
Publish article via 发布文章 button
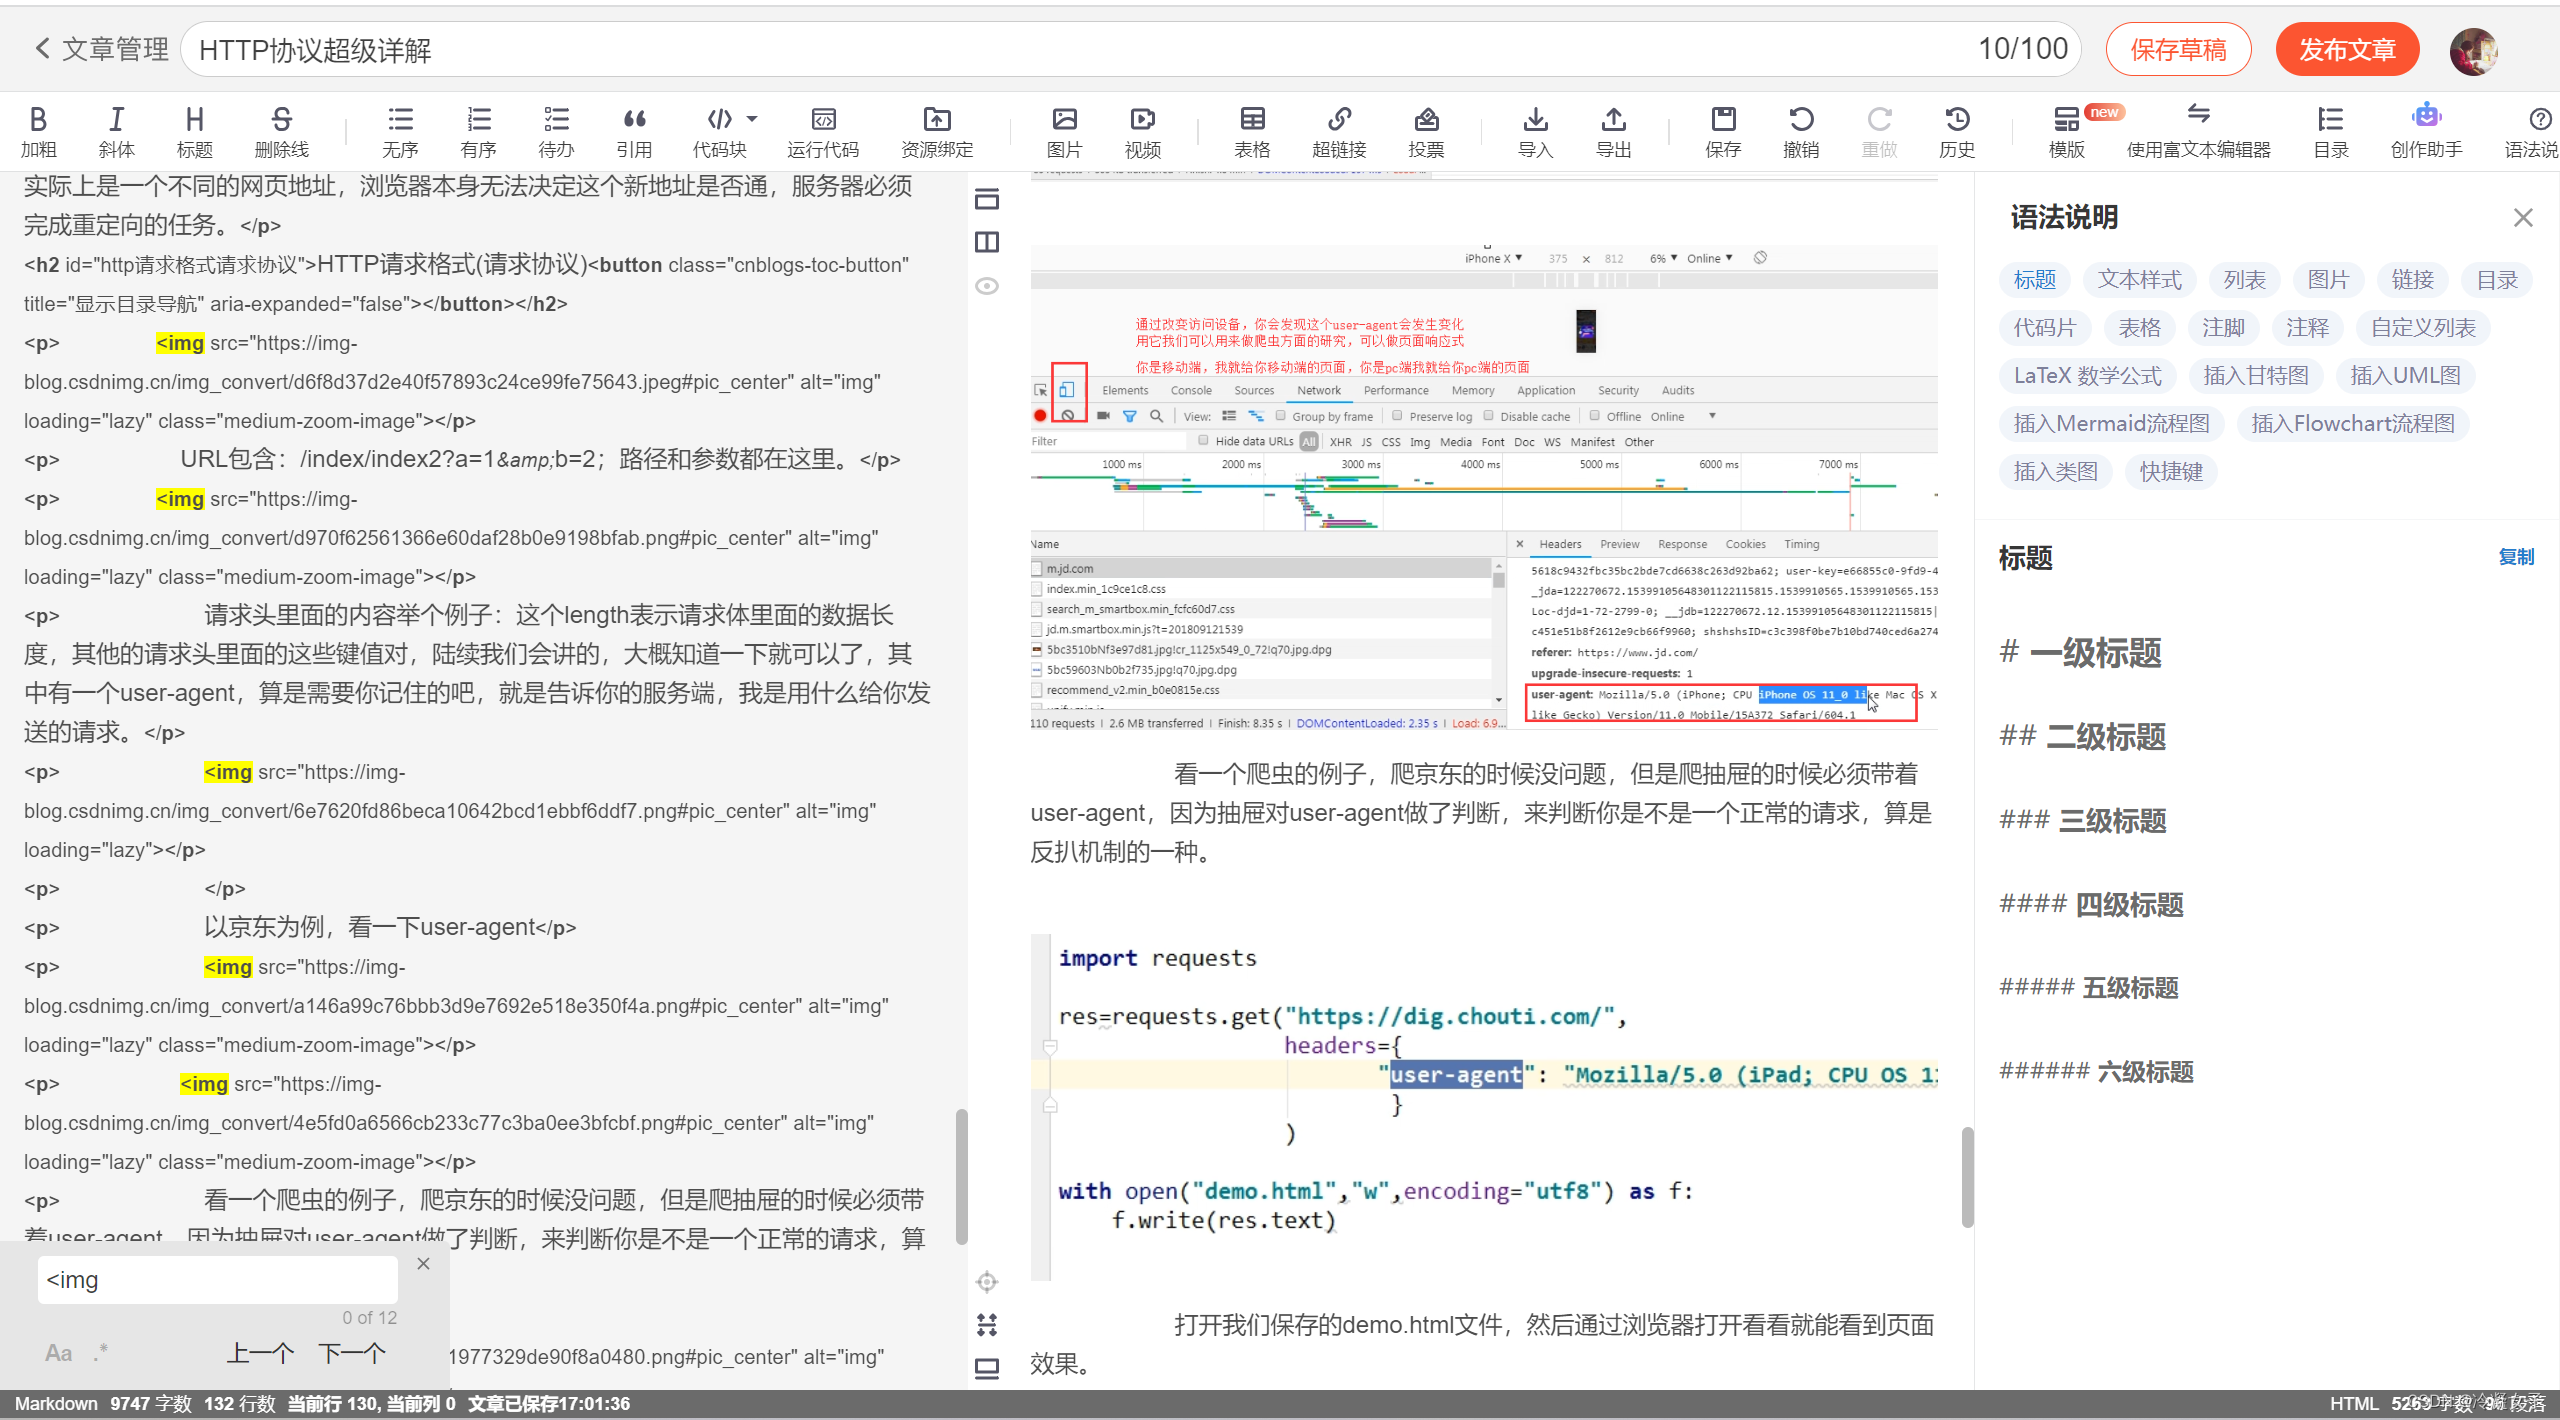click(2347, 48)
